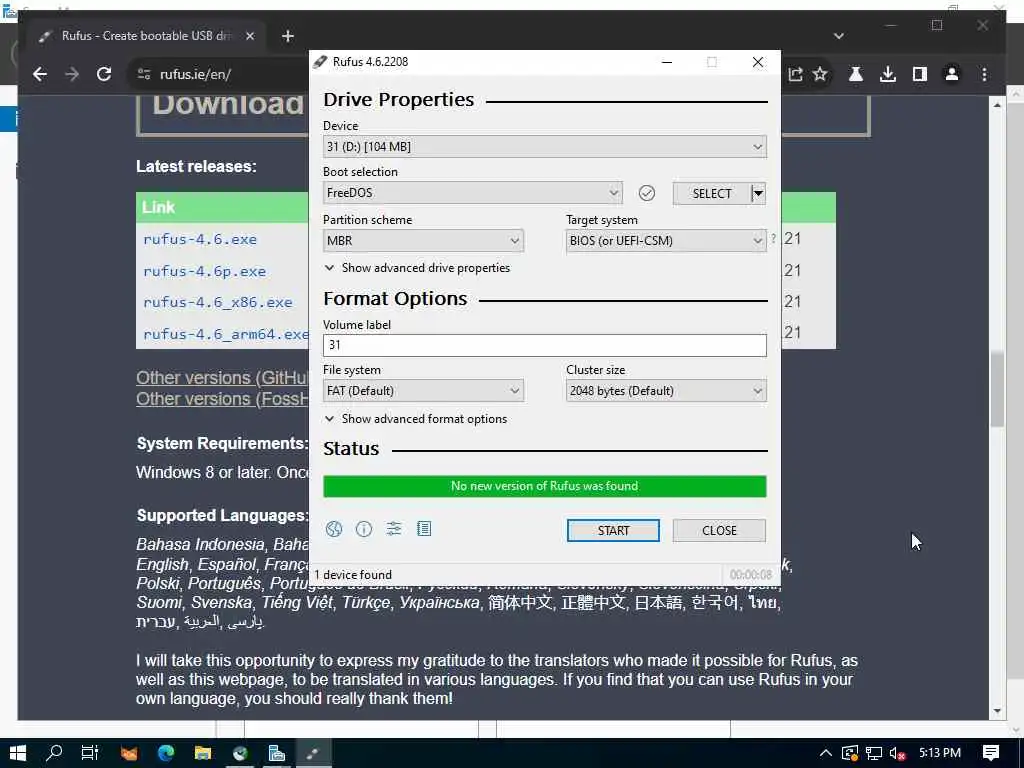Bookmark this page with the star icon
Viewport: 1024px width, 768px height.
click(x=820, y=74)
